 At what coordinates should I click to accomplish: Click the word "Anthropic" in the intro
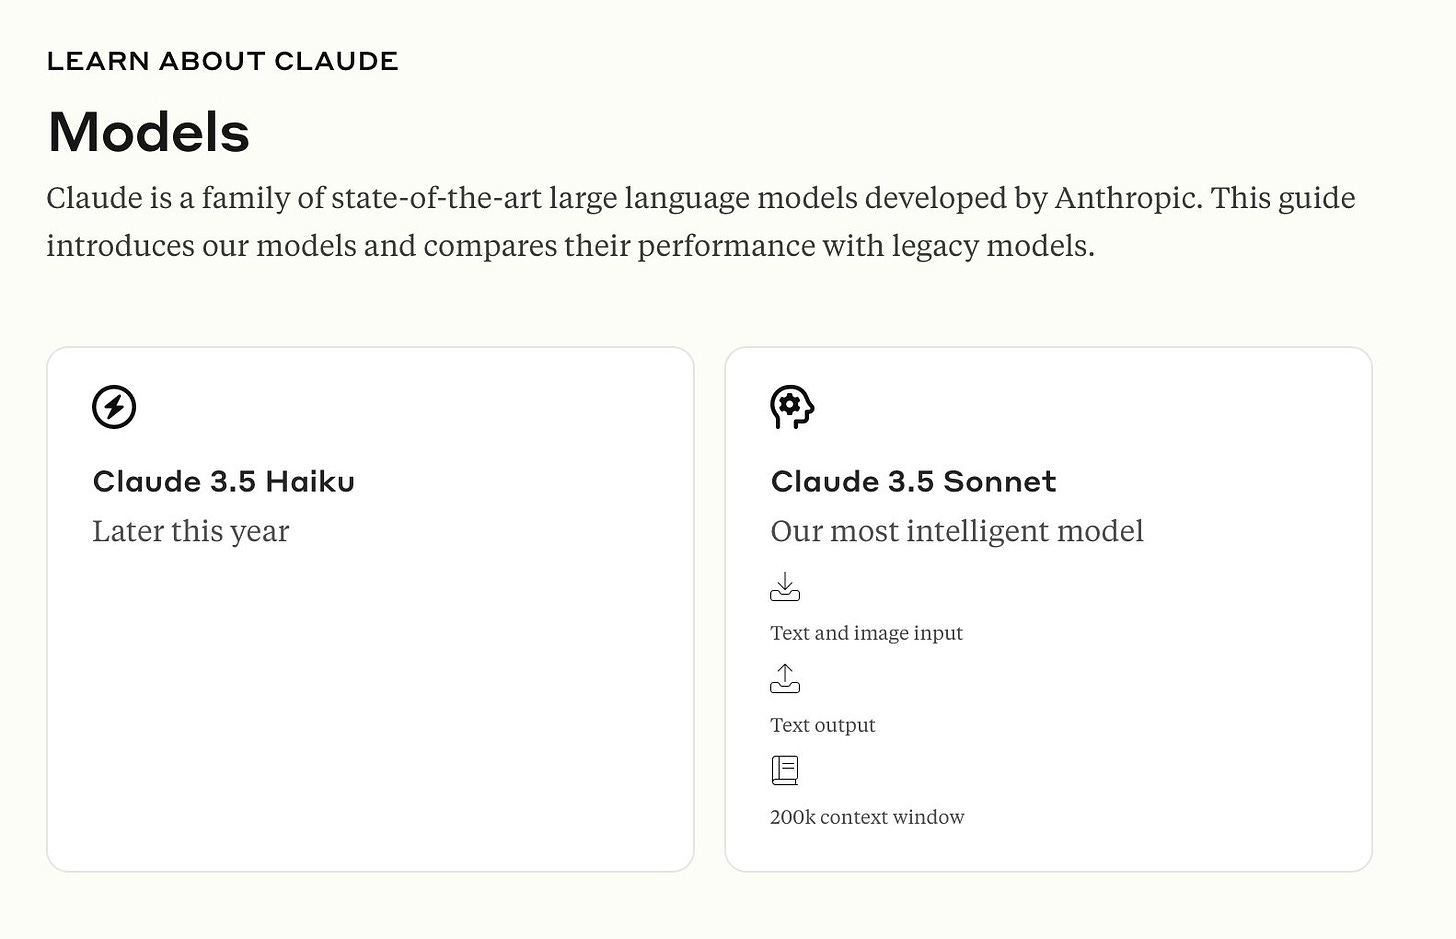[1126, 198]
